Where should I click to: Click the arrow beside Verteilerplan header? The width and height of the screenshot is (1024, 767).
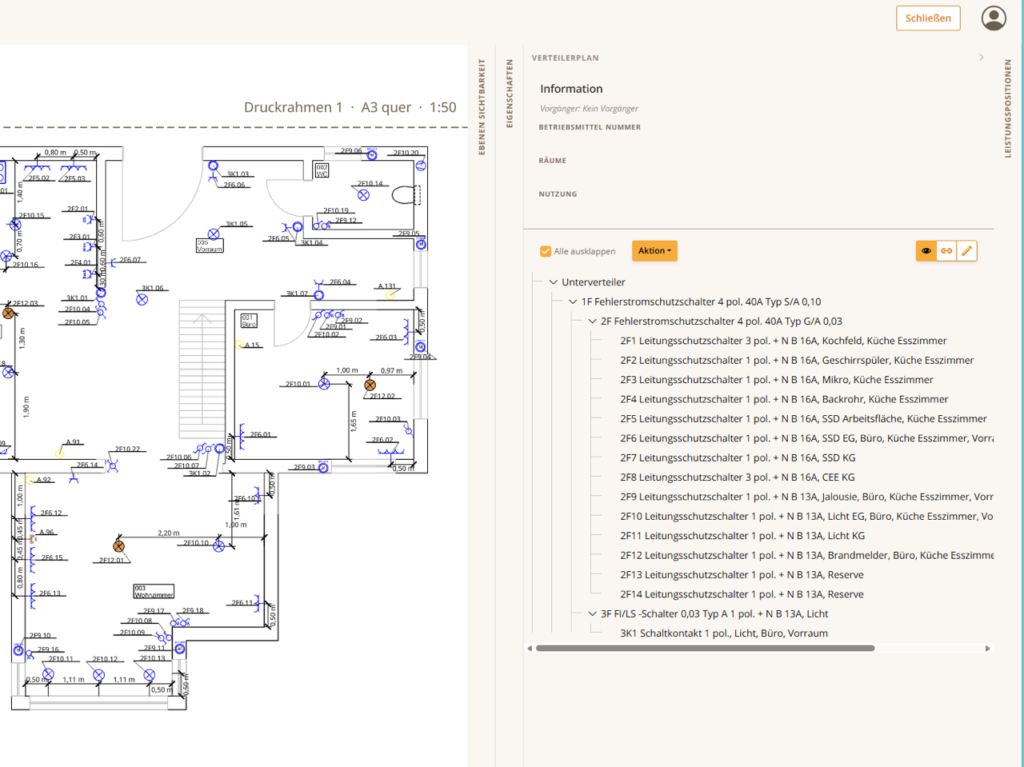click(x=981, y=57)
